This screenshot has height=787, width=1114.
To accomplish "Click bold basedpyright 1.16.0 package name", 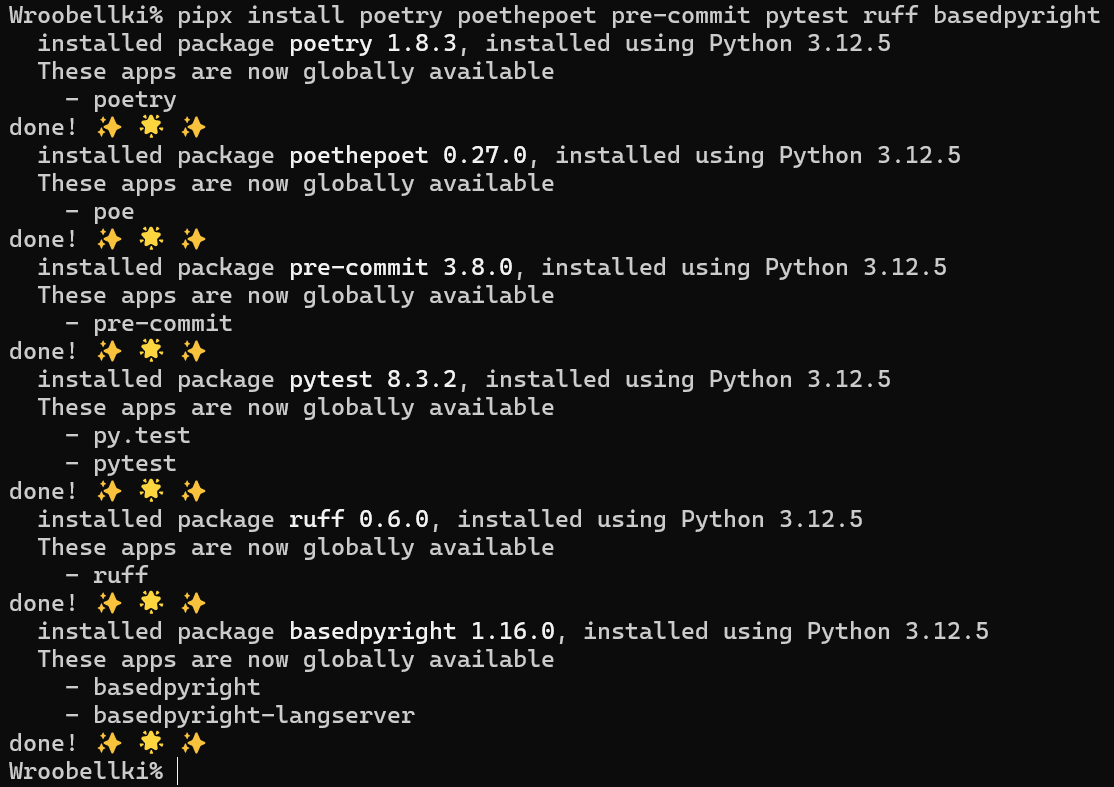I will (422, 631).
